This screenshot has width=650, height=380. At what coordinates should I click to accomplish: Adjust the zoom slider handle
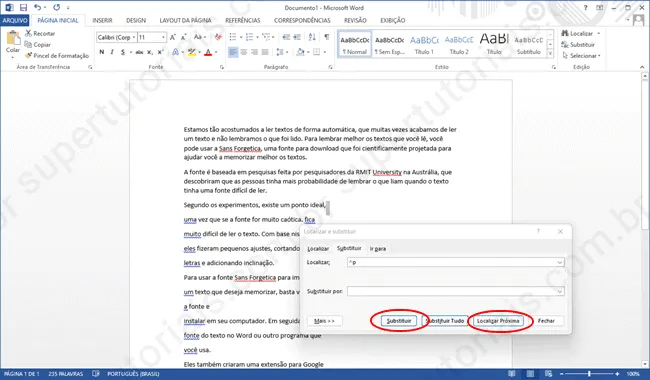point(589,374)
